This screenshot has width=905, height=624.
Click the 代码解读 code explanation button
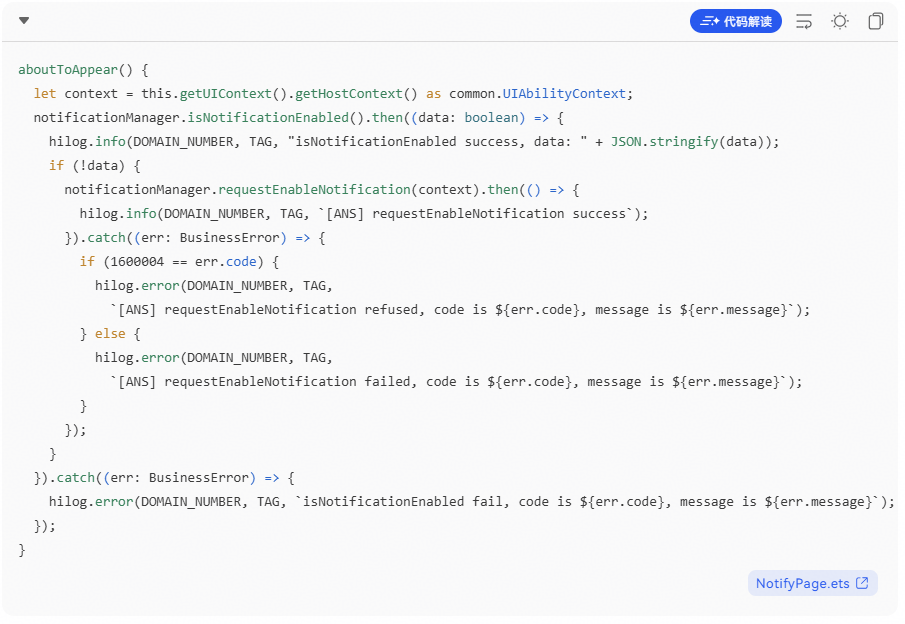tap(735, 21)
